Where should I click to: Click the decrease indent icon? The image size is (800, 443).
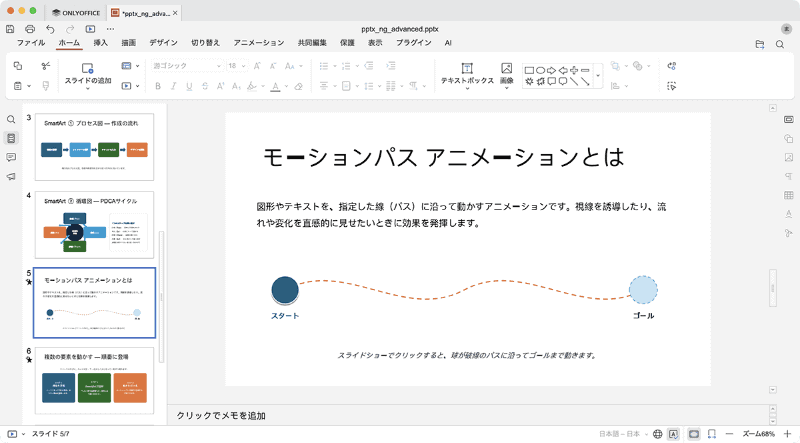click(369, 66)
